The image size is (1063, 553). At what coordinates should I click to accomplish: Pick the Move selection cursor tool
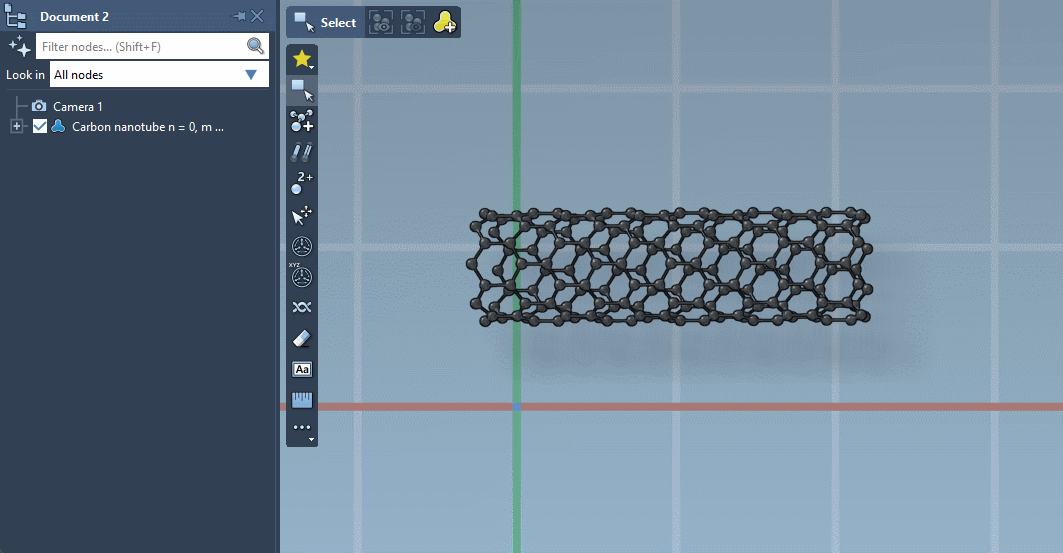tap(302, 215)
